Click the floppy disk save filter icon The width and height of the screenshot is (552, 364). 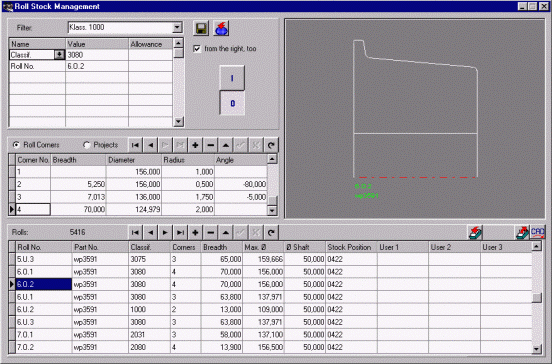[201, 29]
